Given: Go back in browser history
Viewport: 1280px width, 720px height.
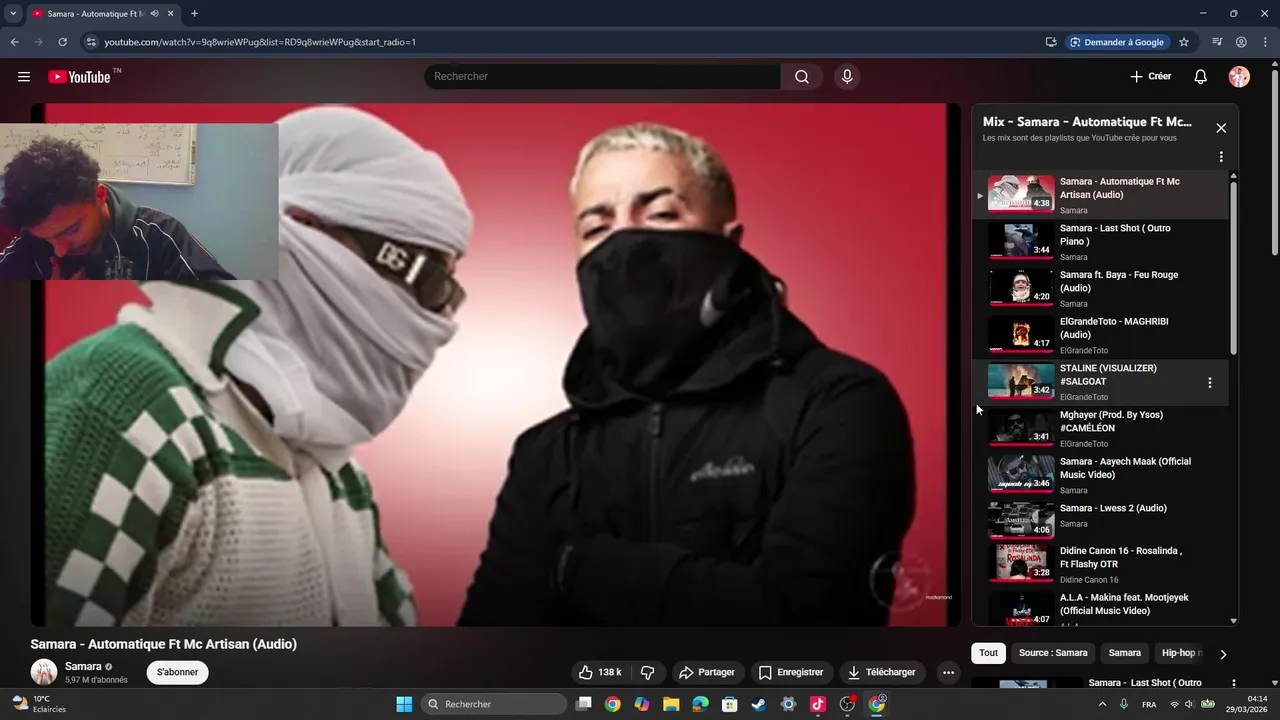Looking at the screenshot, I should 14,42.
